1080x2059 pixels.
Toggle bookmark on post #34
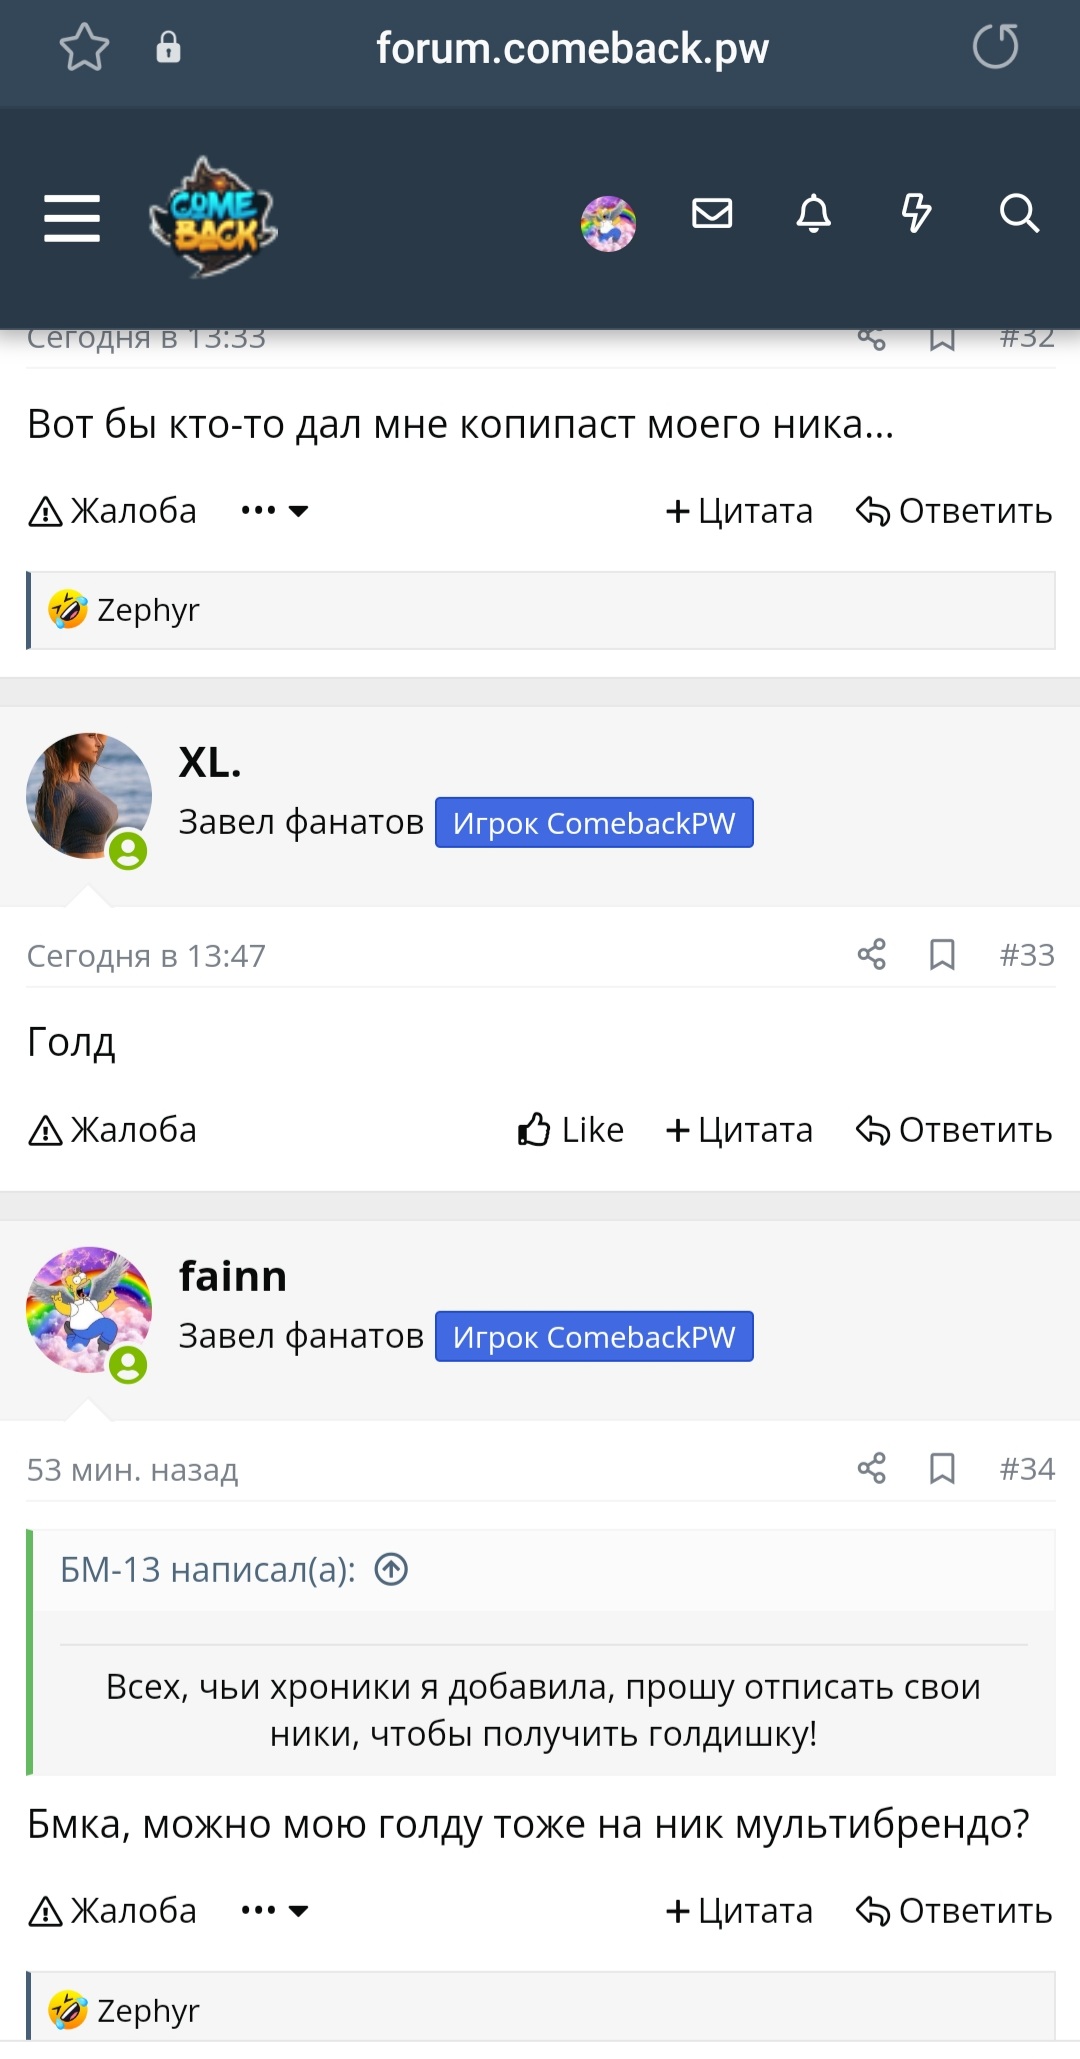coord(942,1468)
